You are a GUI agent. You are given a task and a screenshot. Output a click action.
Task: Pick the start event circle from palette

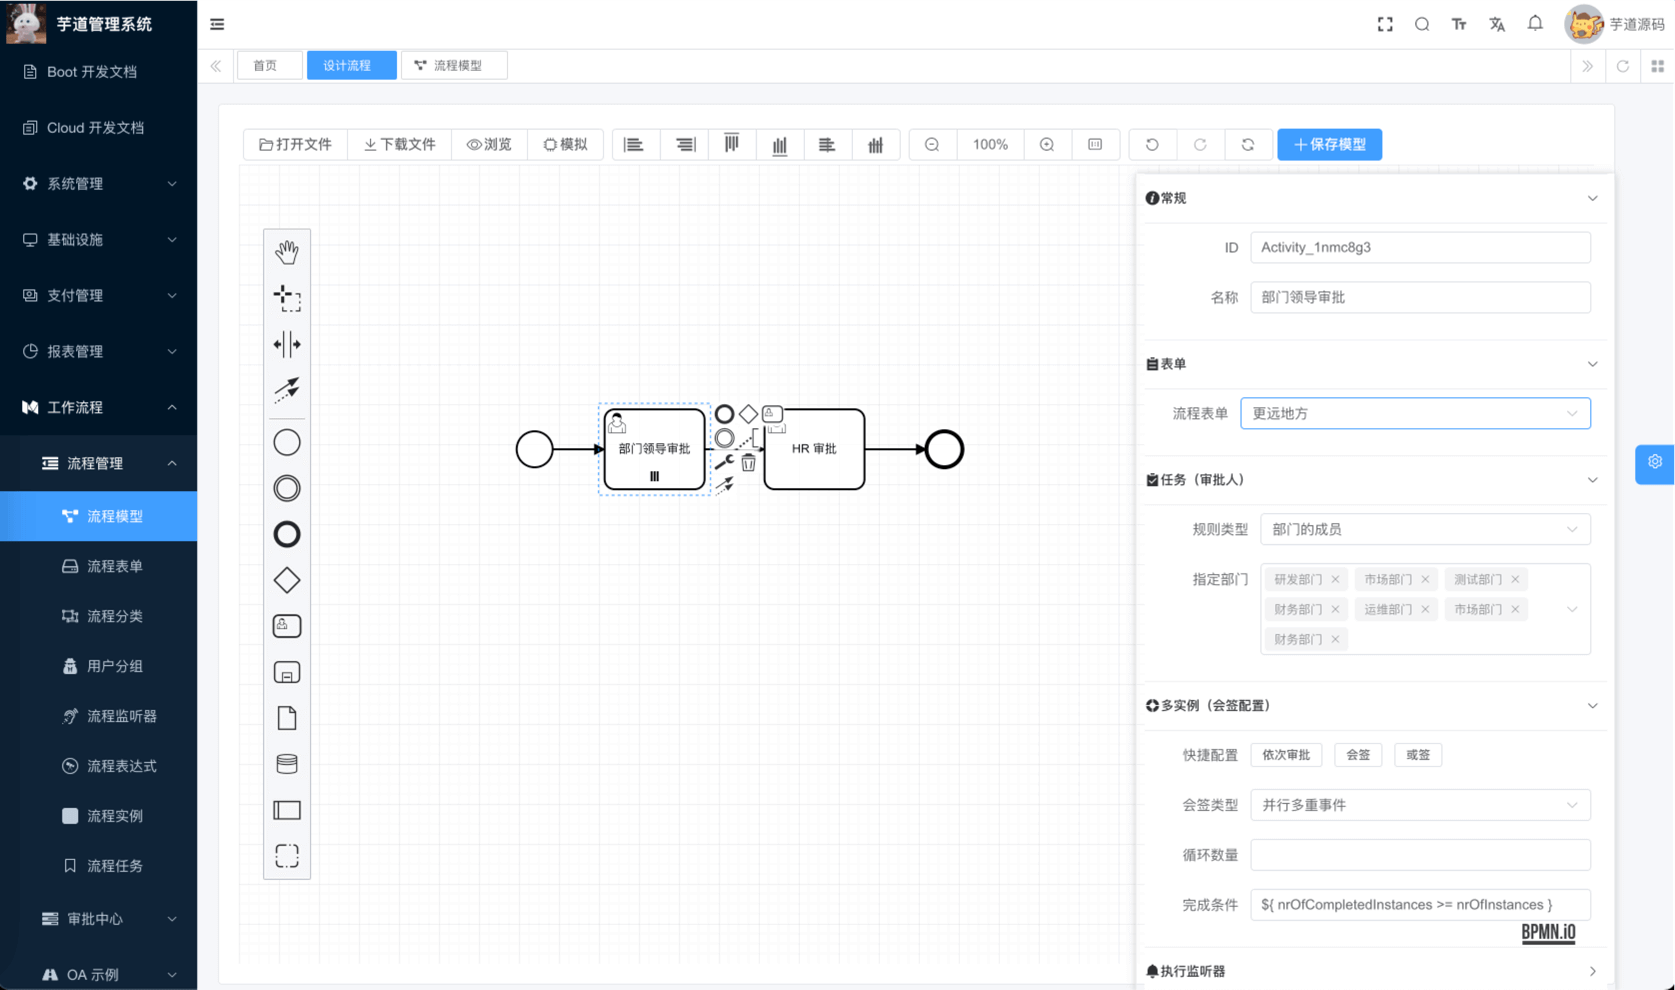pyautogui.click(x=287, y=441)
